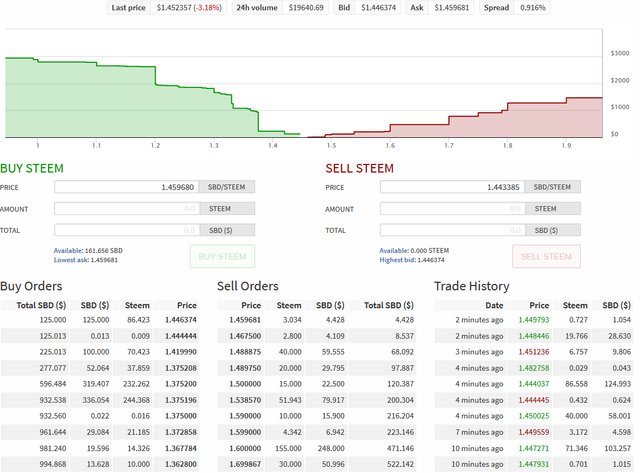640x473 pixels.
Task: Click trade history price 1.444445
Action: pos(533,400)
